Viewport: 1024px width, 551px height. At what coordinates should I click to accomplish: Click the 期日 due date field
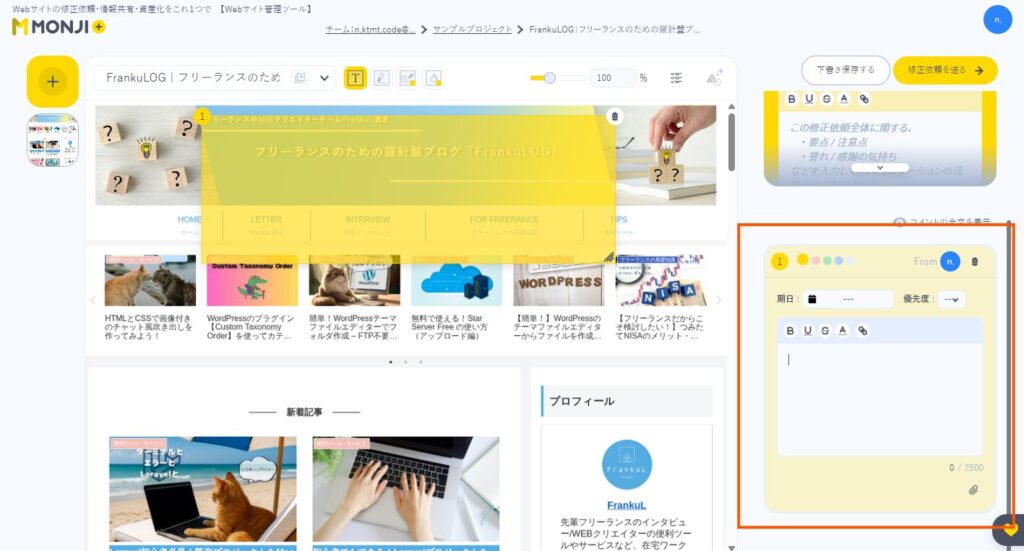click(848, 299)
